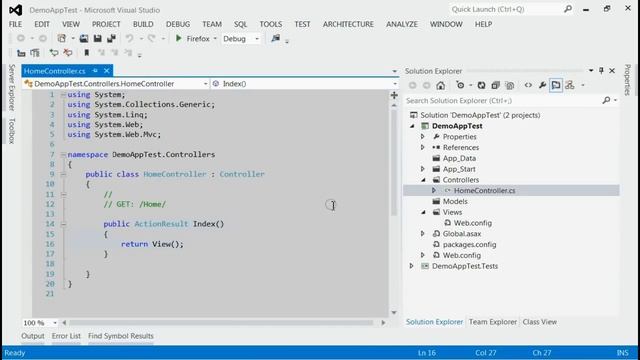Expand the DemoAppTest.Tests project

click(412, 266)
